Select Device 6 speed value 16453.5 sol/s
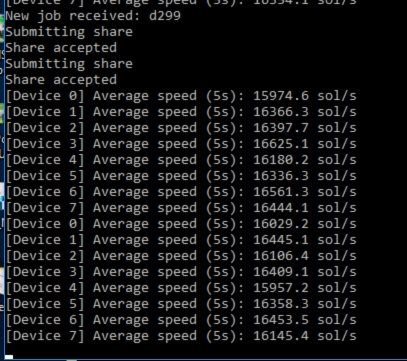The height and width of the screenshot is (361, 407). [x=305, y=320]
